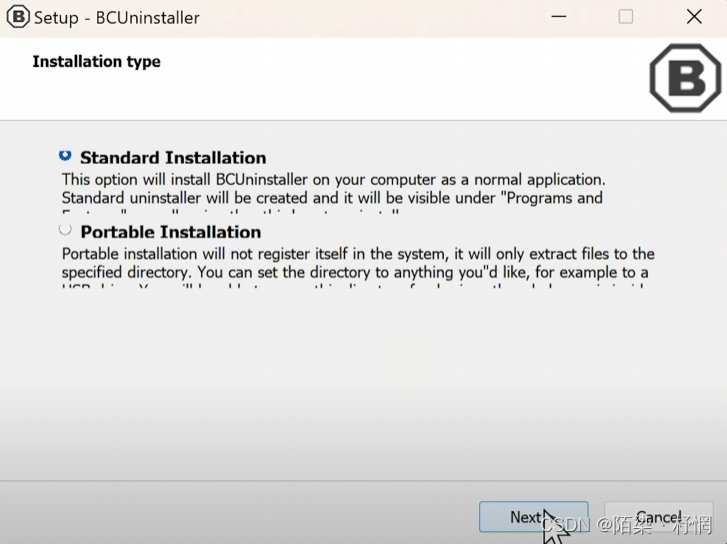Maximize the setup window
Screen dimensions: 727x544
(625, 17)
